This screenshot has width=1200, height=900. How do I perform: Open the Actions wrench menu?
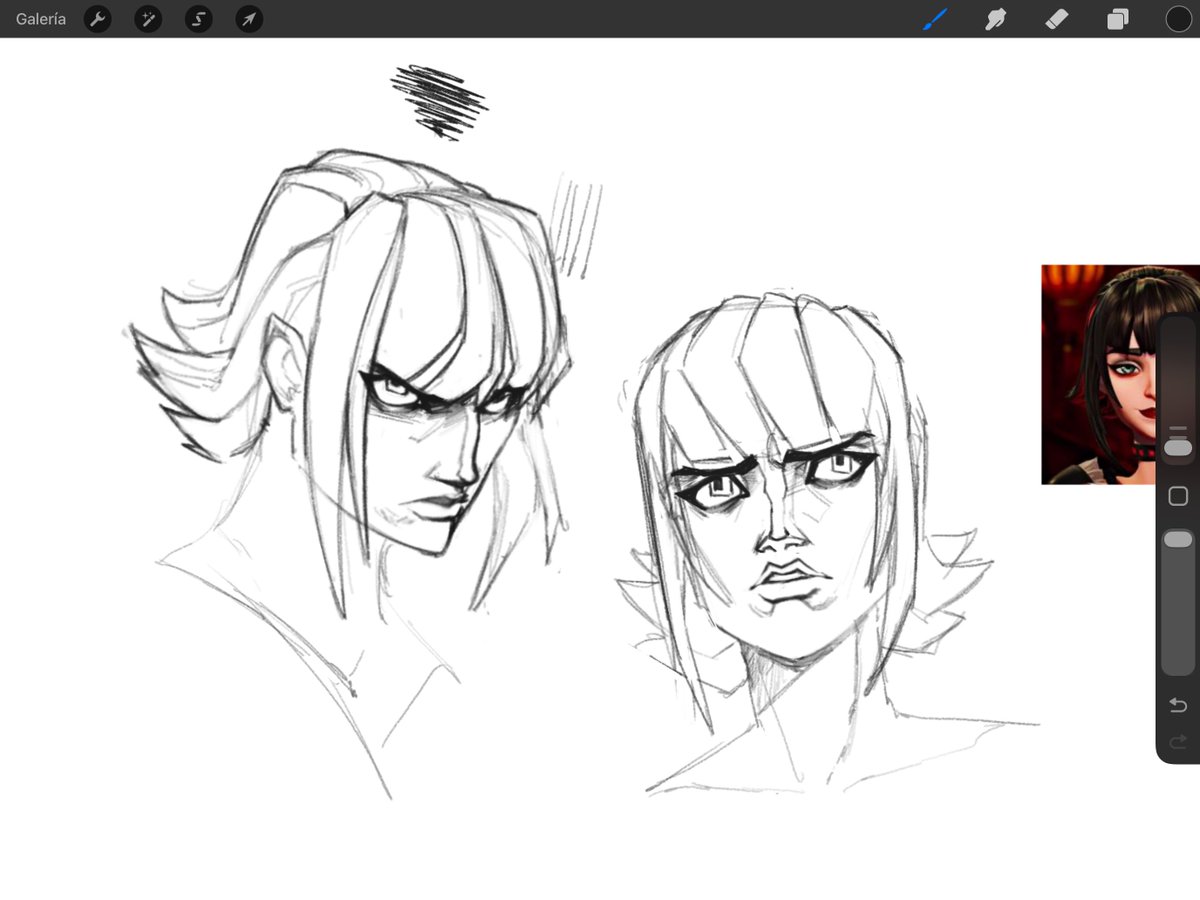point(97,19)
